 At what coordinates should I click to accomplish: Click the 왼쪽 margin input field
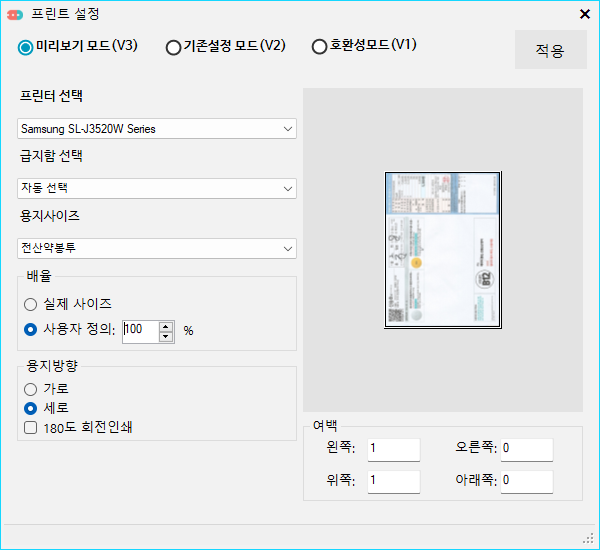coord(393,449)
